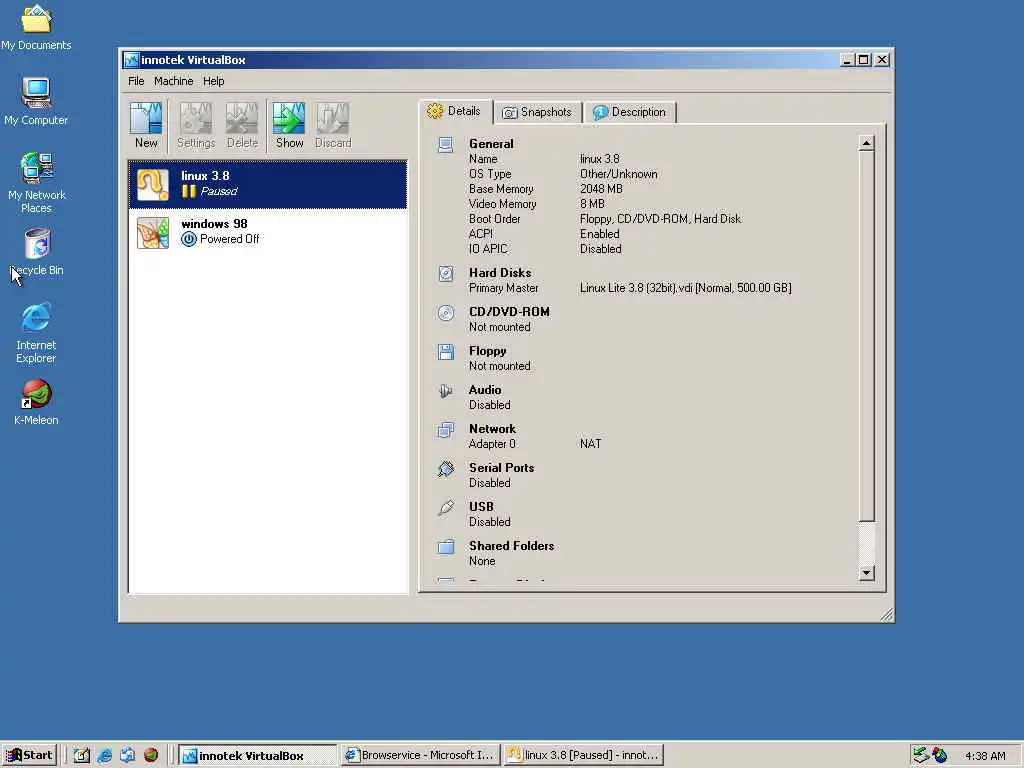Click the scroll up arrow in details
This screenshot has width=1024, height=768.
tap(866, 143)
